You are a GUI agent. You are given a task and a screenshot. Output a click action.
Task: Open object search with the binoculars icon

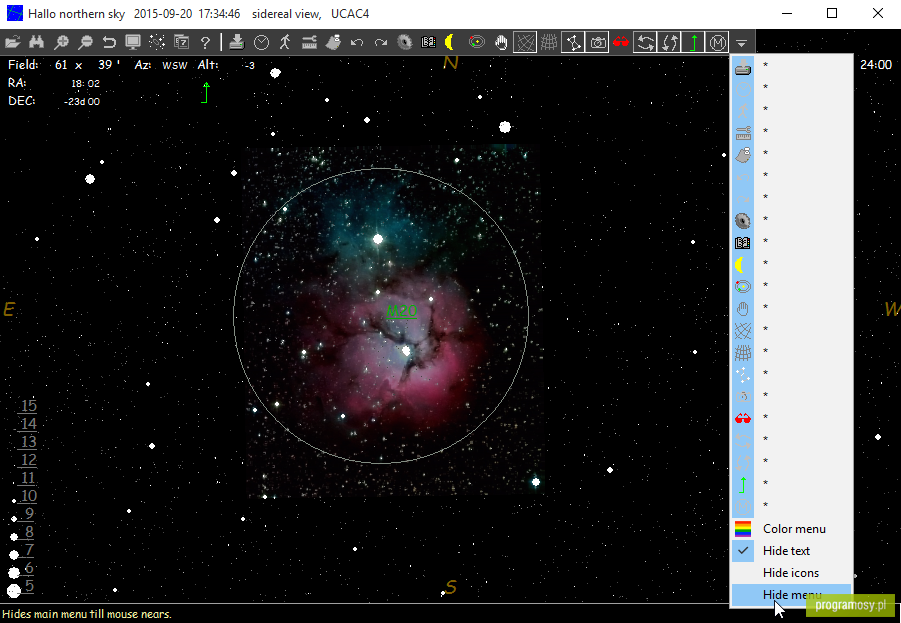coord(37,42)
